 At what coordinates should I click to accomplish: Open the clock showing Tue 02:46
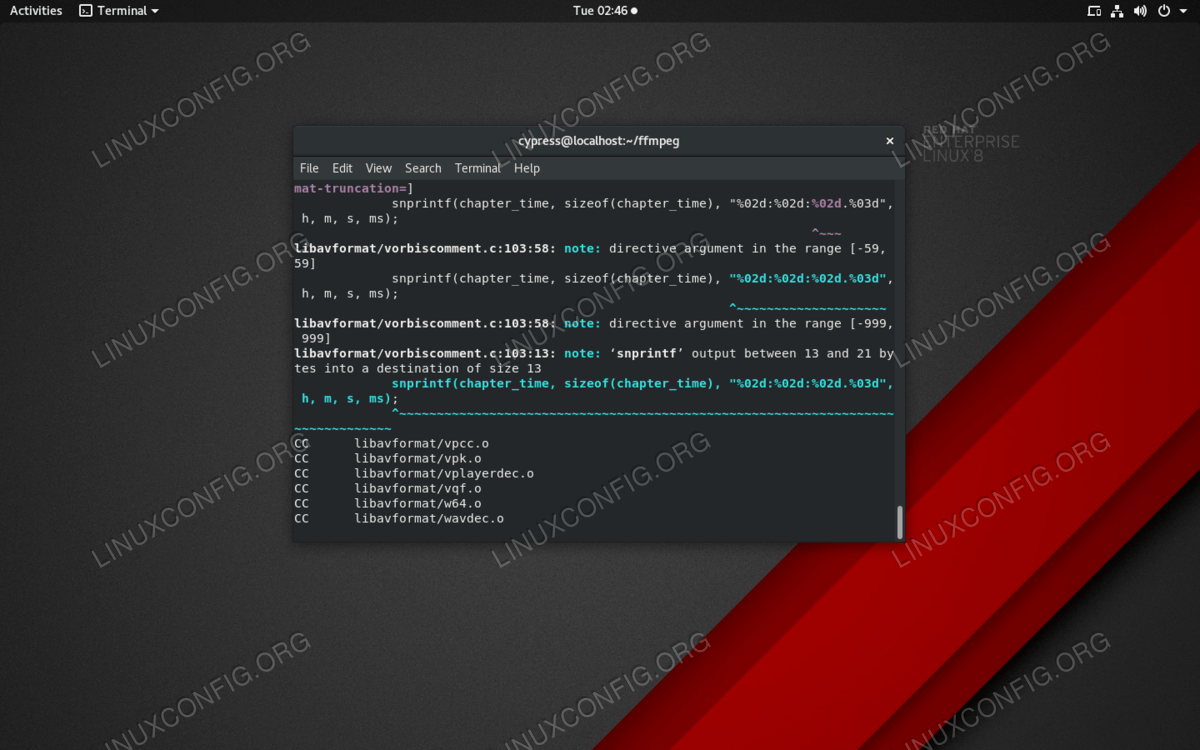[604, 11]
